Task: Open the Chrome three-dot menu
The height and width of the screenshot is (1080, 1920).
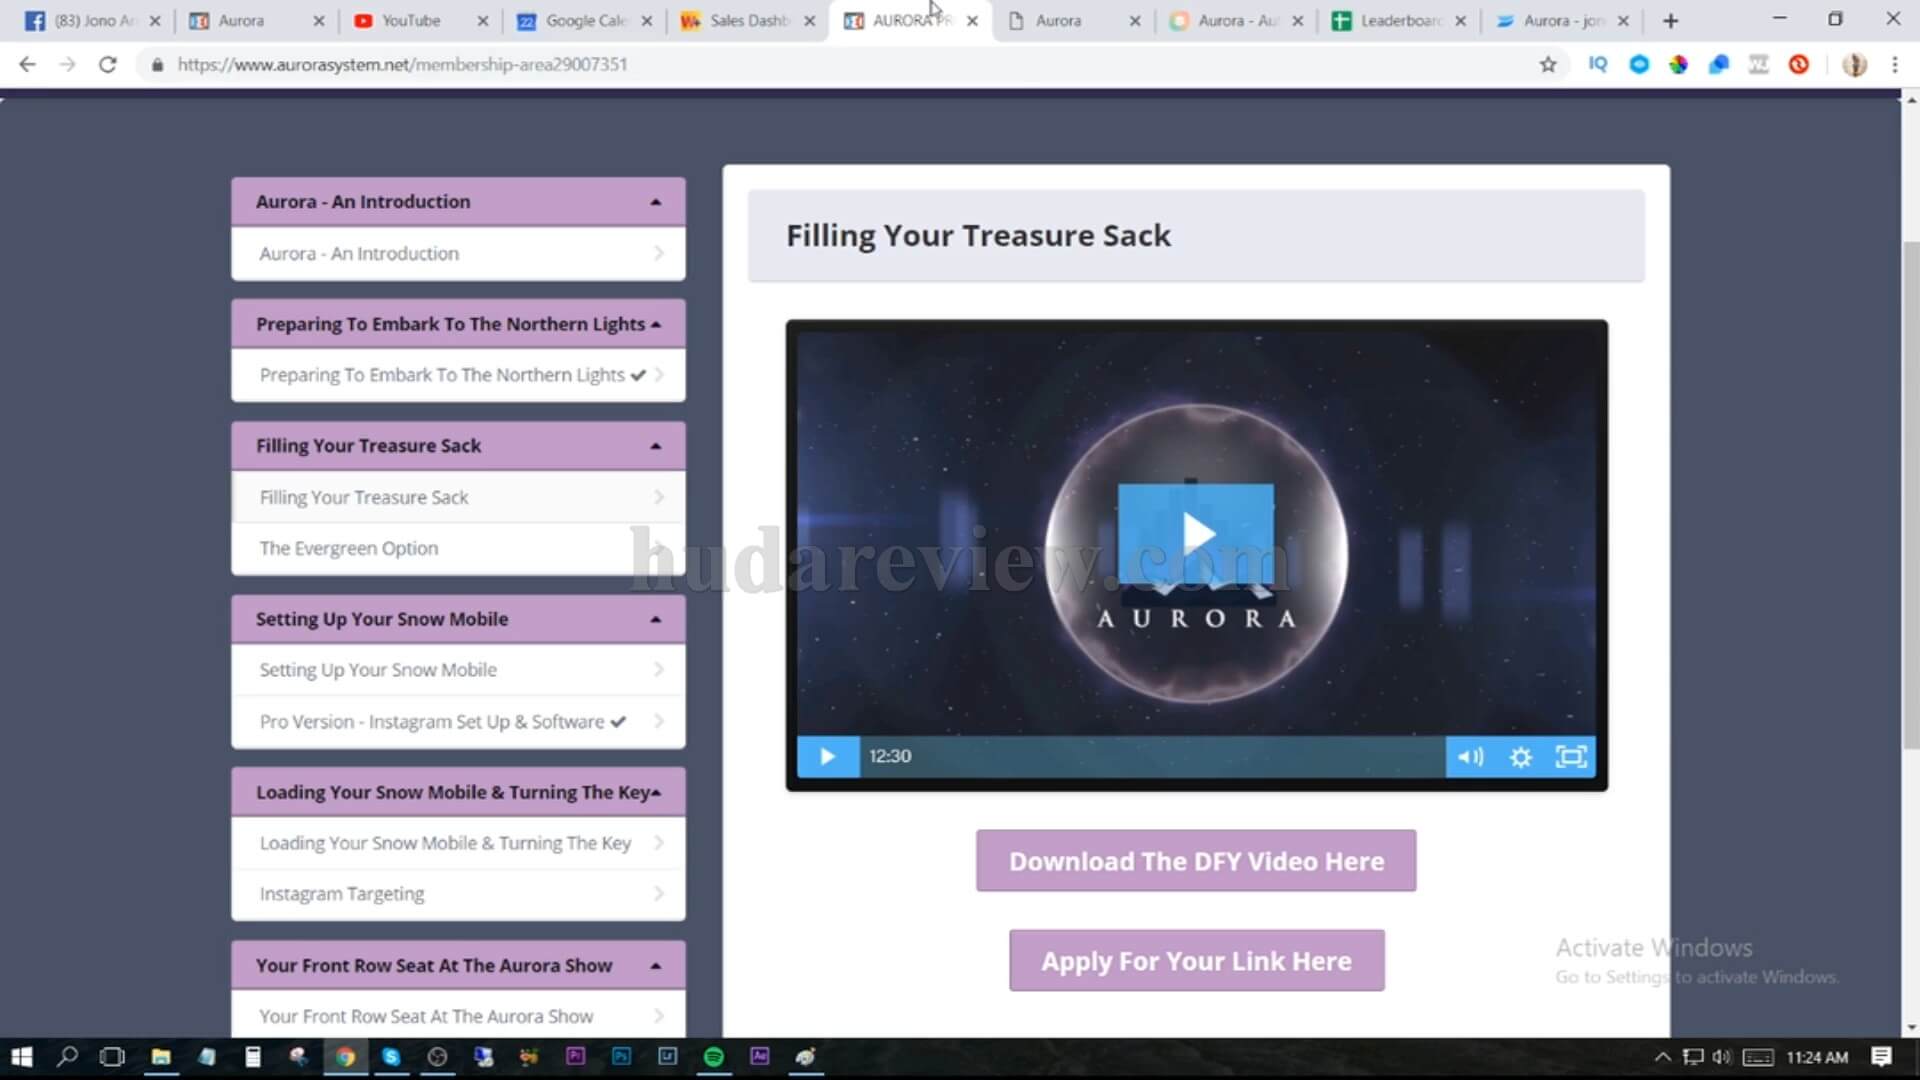Action: [1895, 65]
